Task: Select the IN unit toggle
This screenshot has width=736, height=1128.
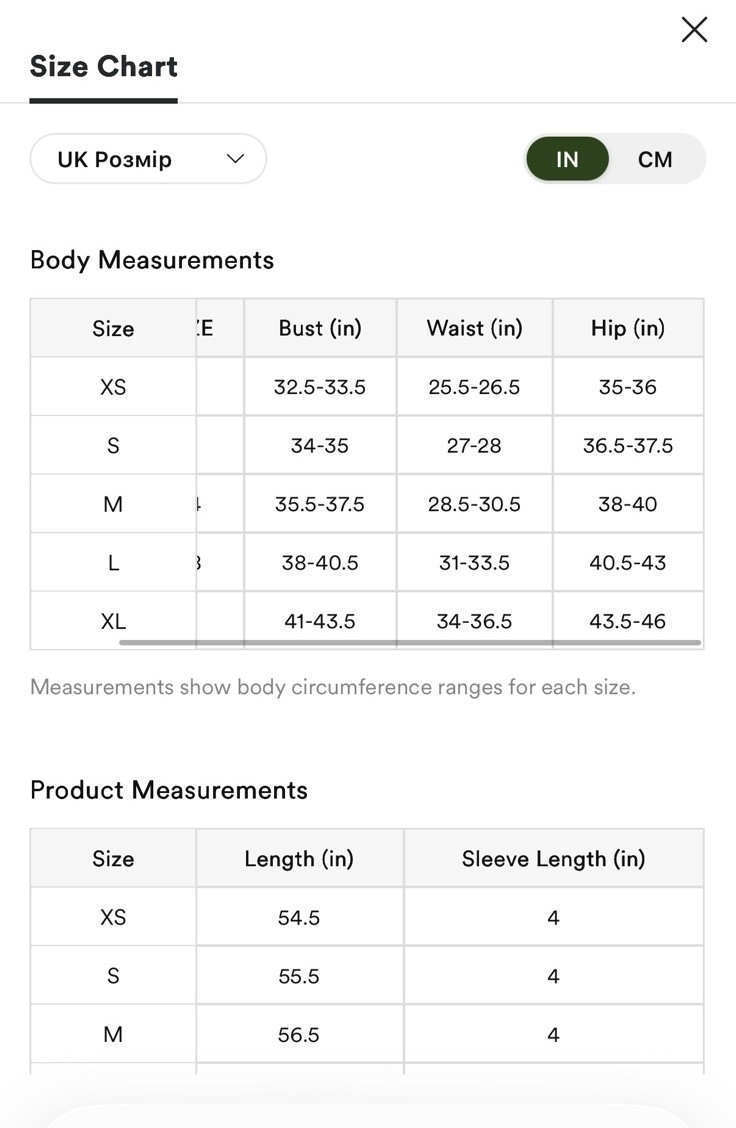Action: pos(567,159)
